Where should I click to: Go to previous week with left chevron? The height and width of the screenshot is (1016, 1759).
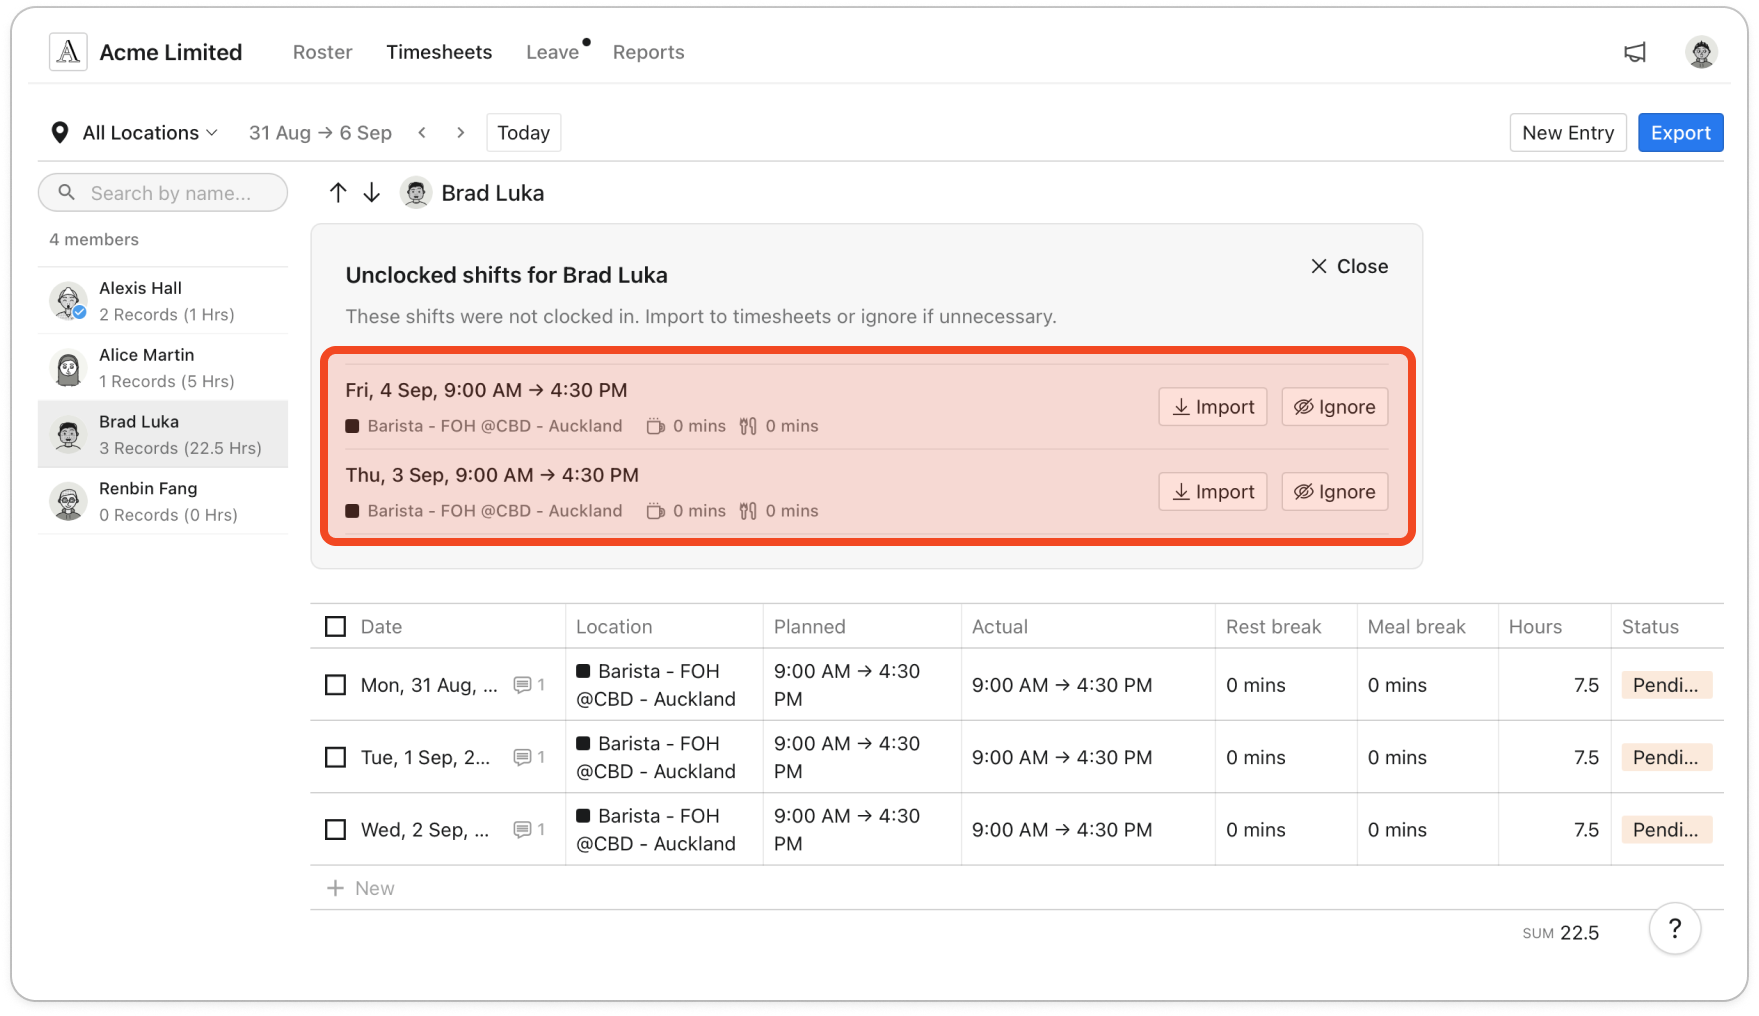[422, 133]
